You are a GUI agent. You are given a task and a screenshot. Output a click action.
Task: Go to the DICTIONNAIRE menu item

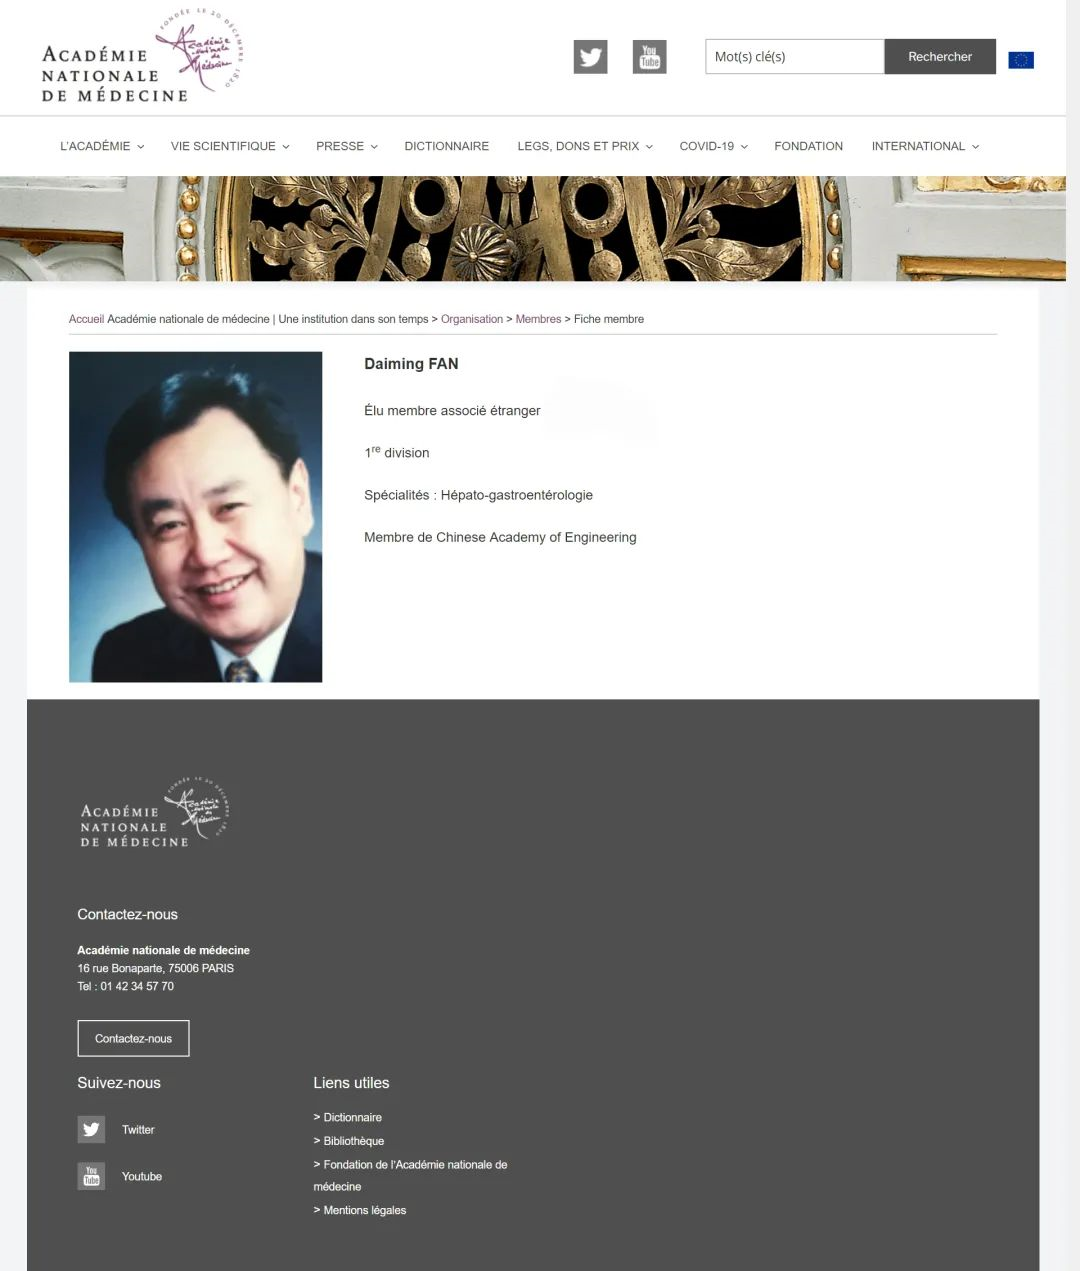[446, 146]
